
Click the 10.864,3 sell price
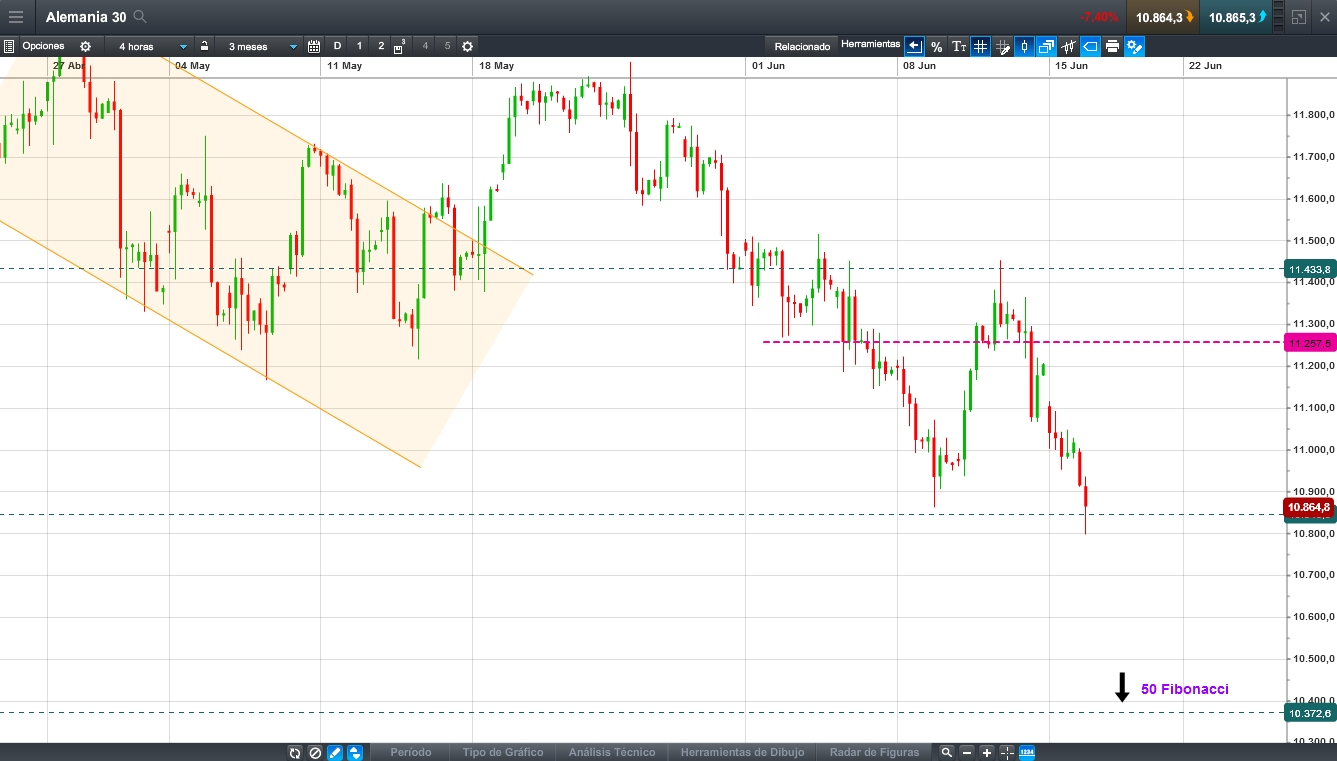[1161, 17]
